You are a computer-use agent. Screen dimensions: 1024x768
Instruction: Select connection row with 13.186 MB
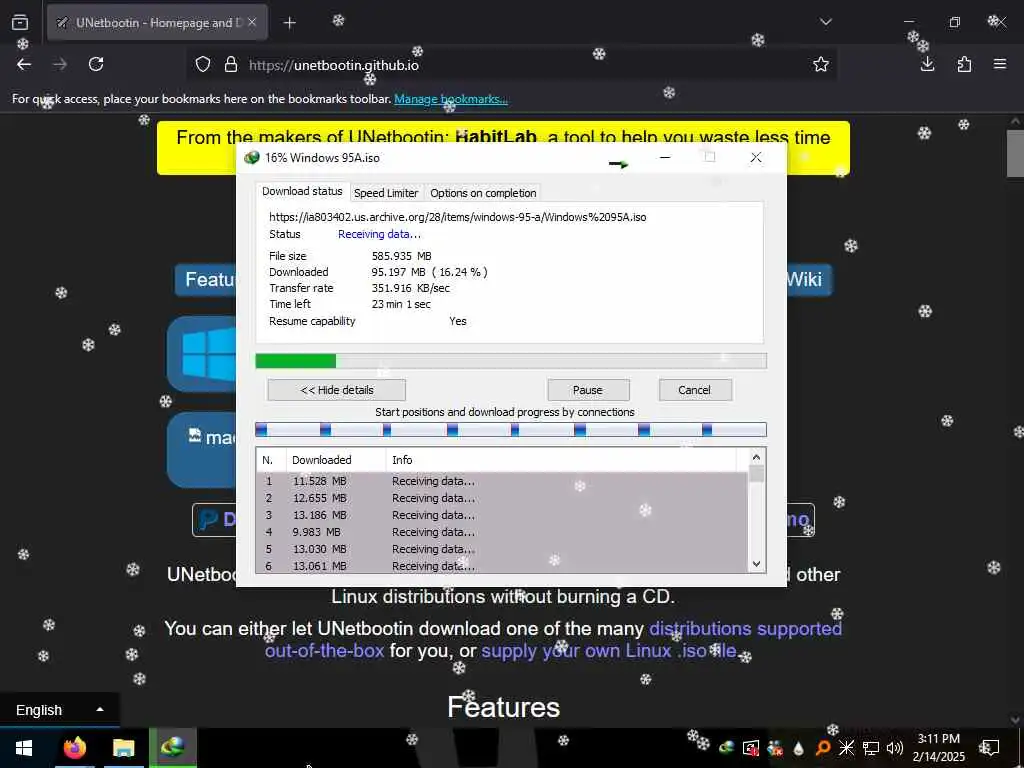(502, 515)
